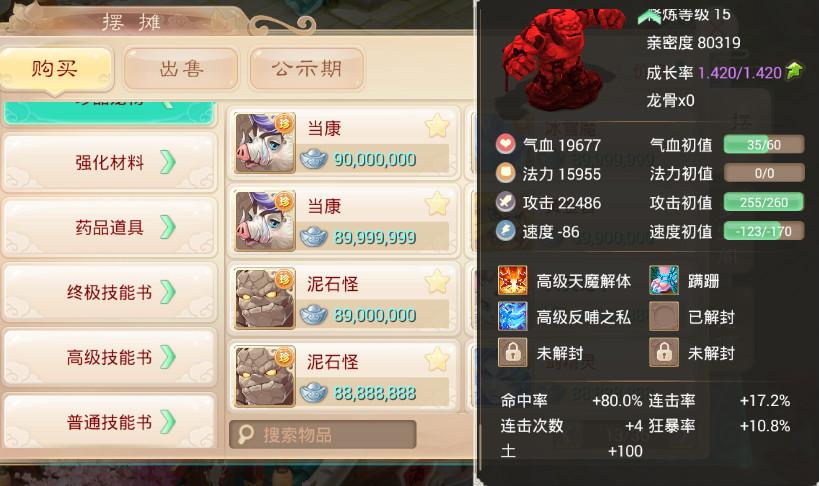The height and width of the screenshot is (486, 819).
Task: Click the 搜索物品 search field
Action: click(x=322, y=434)
